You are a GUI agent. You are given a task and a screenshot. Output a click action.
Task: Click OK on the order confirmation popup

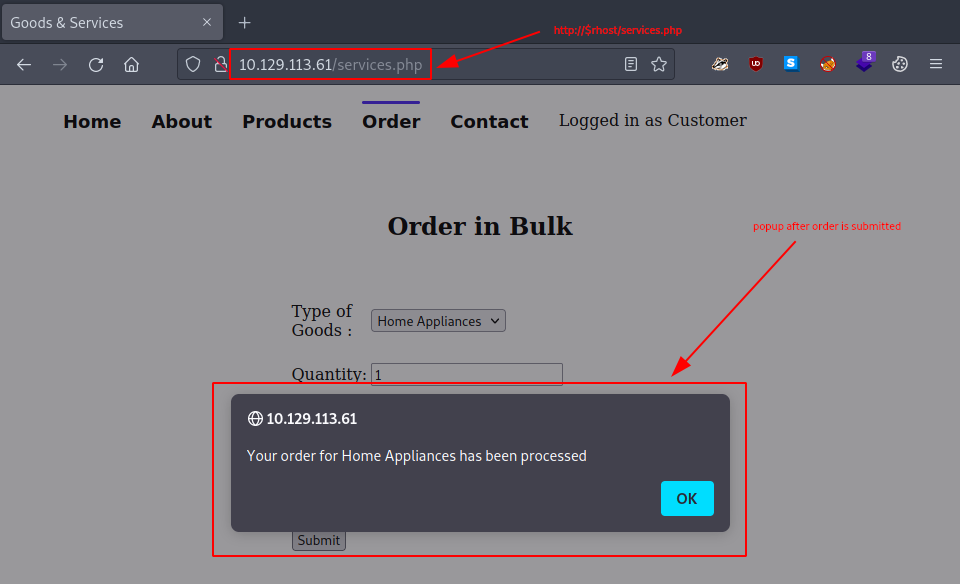687,498
